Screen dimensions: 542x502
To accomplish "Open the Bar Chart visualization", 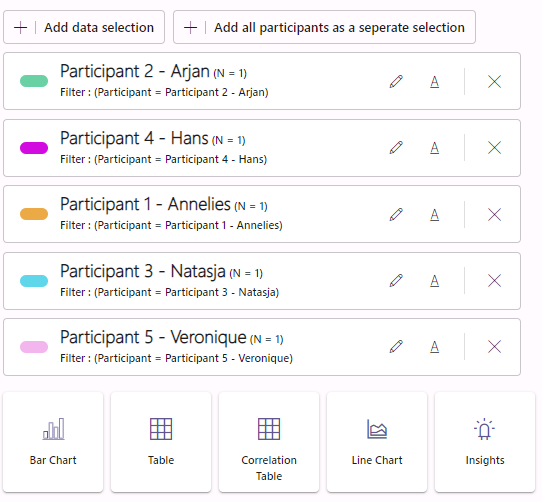I will click(x=53, y=442).
